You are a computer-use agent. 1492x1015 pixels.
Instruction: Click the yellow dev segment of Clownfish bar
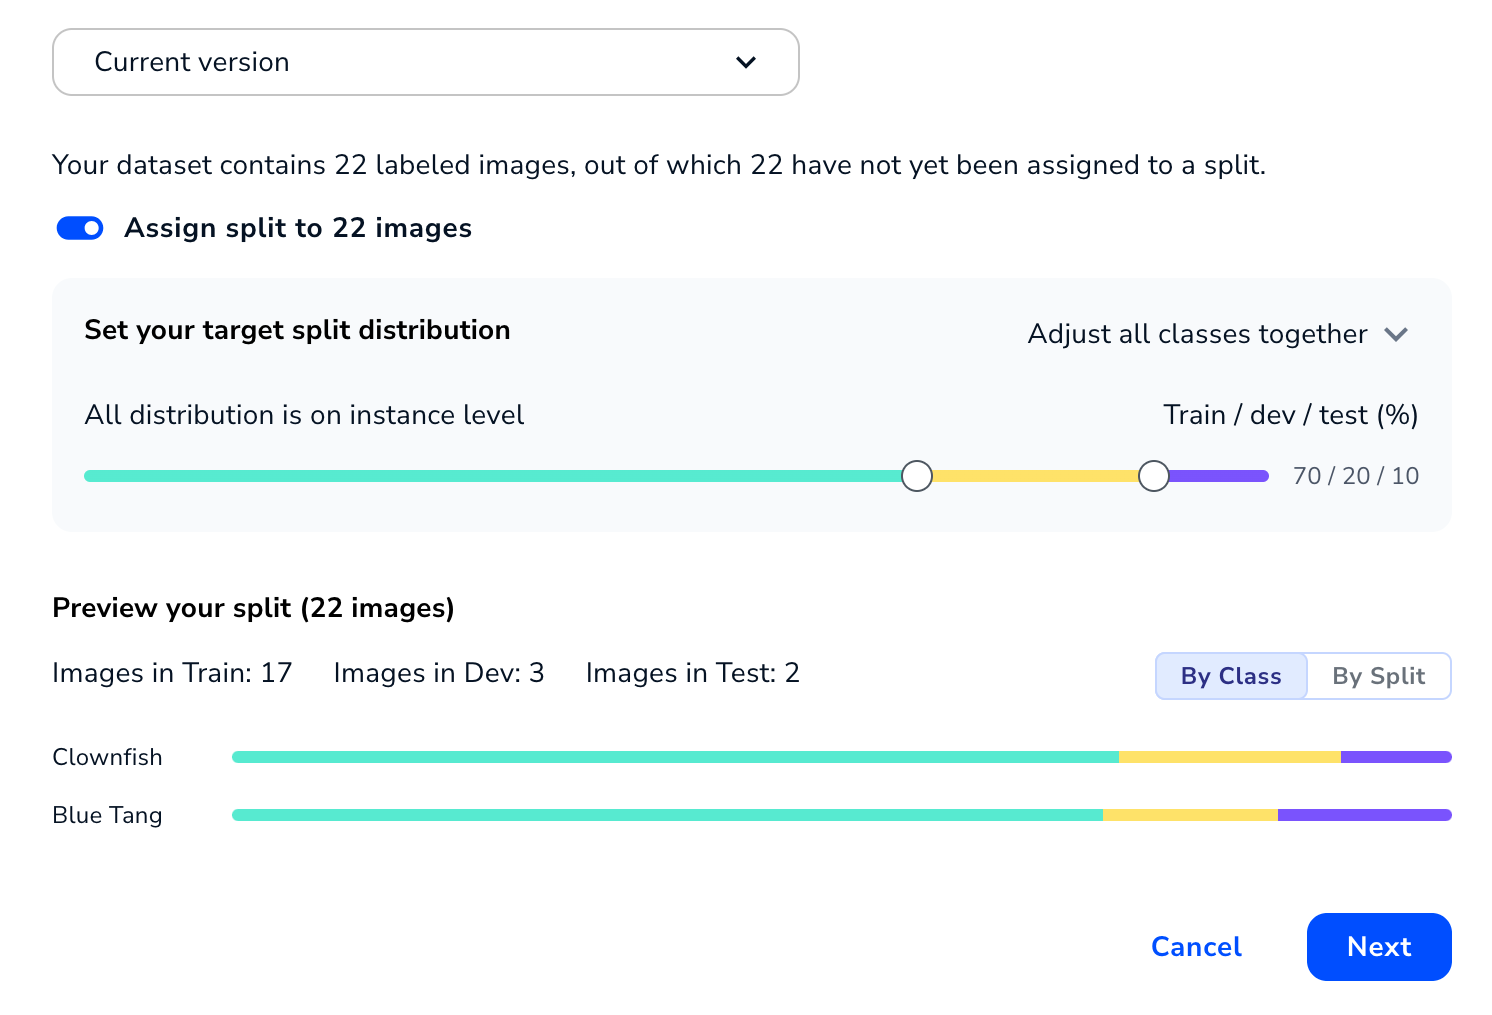(x=1228, y=757)
